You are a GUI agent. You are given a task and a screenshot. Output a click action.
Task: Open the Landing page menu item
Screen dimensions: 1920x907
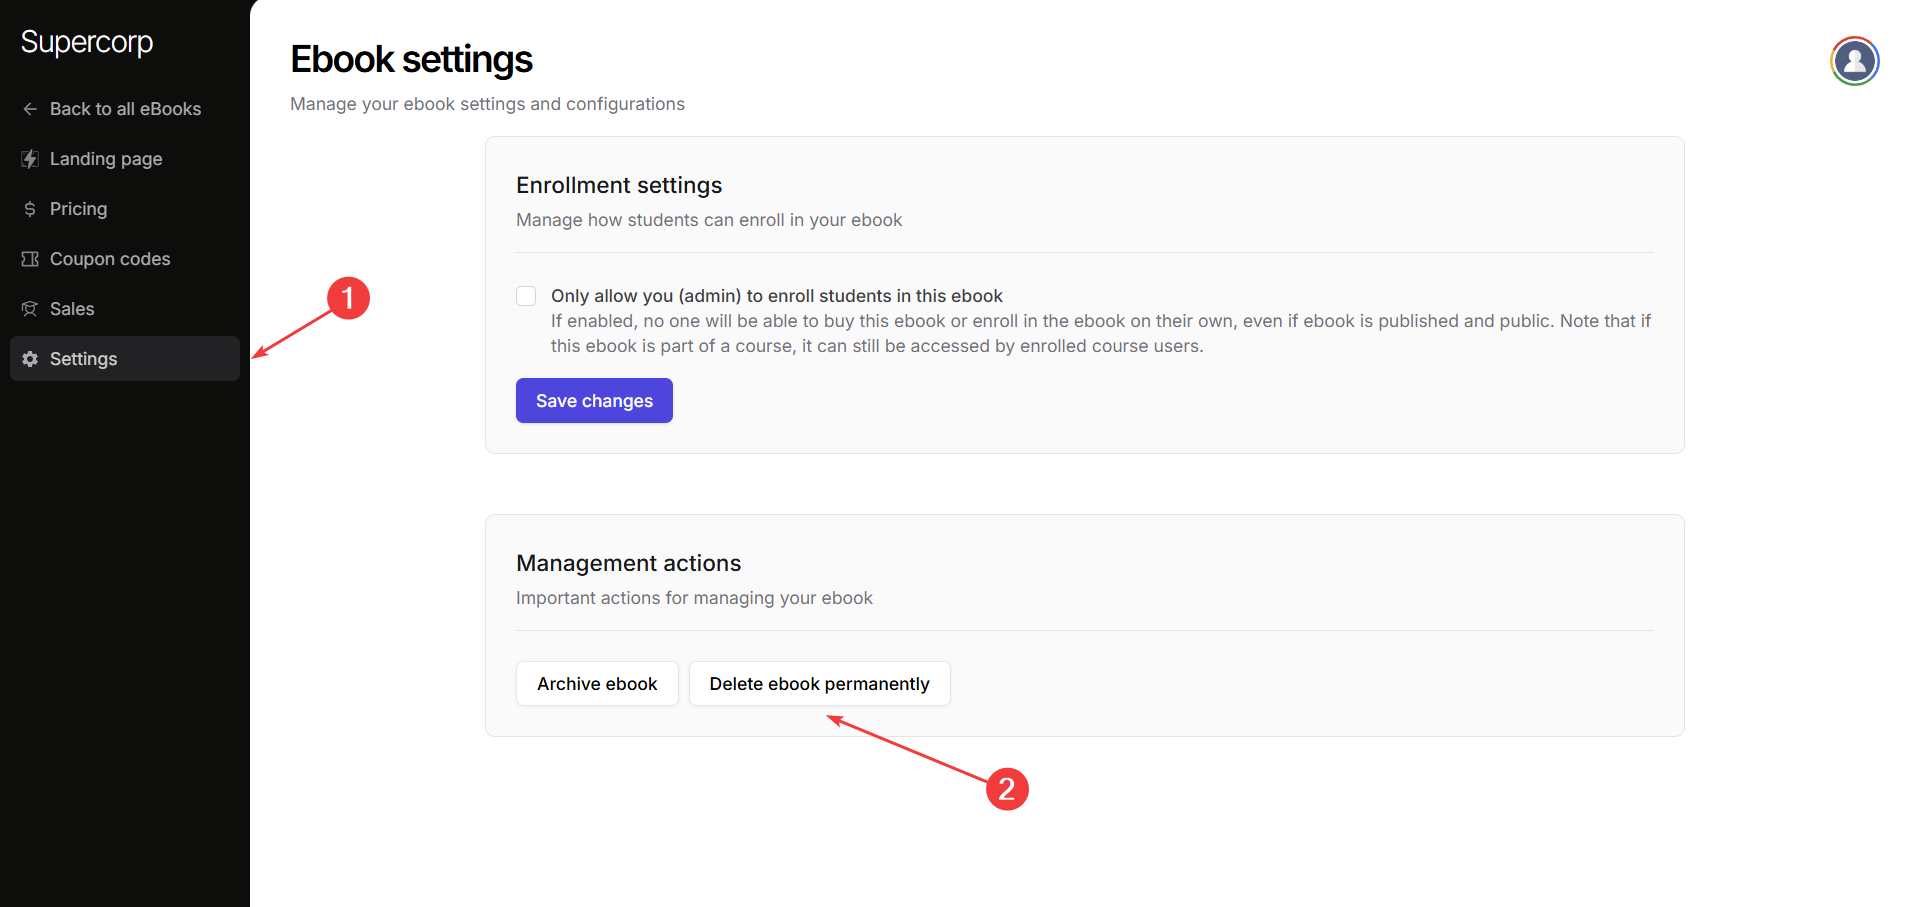tap(106, 159)
